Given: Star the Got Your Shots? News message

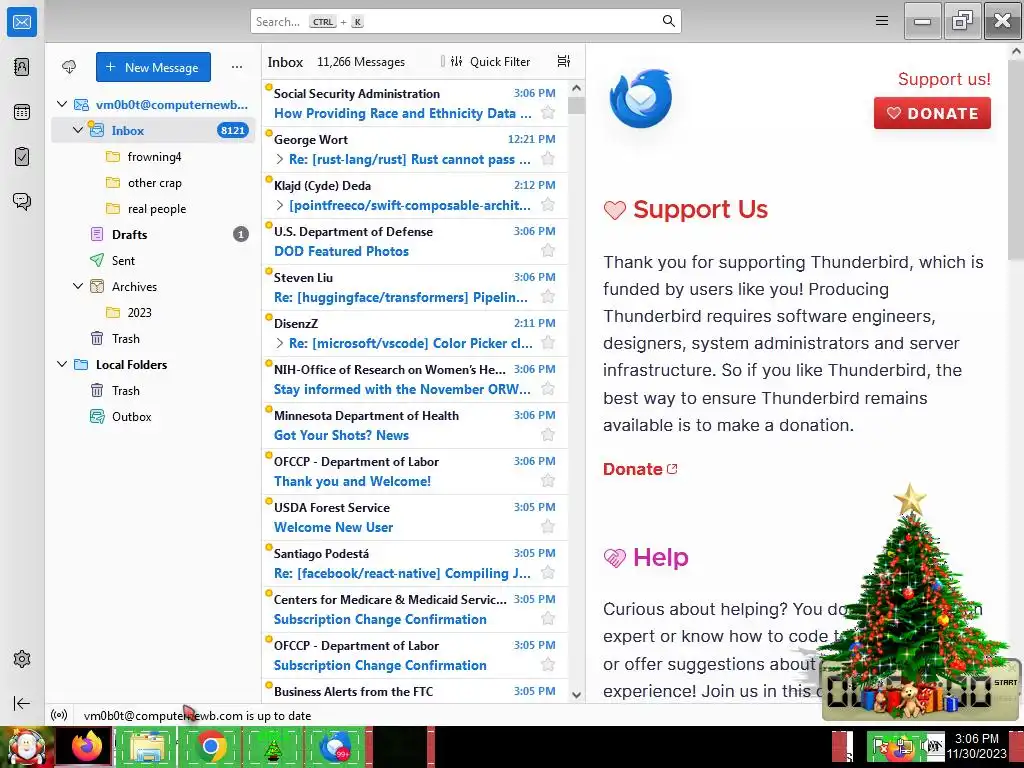Looking at the screenshot, I should coord(548,435).
